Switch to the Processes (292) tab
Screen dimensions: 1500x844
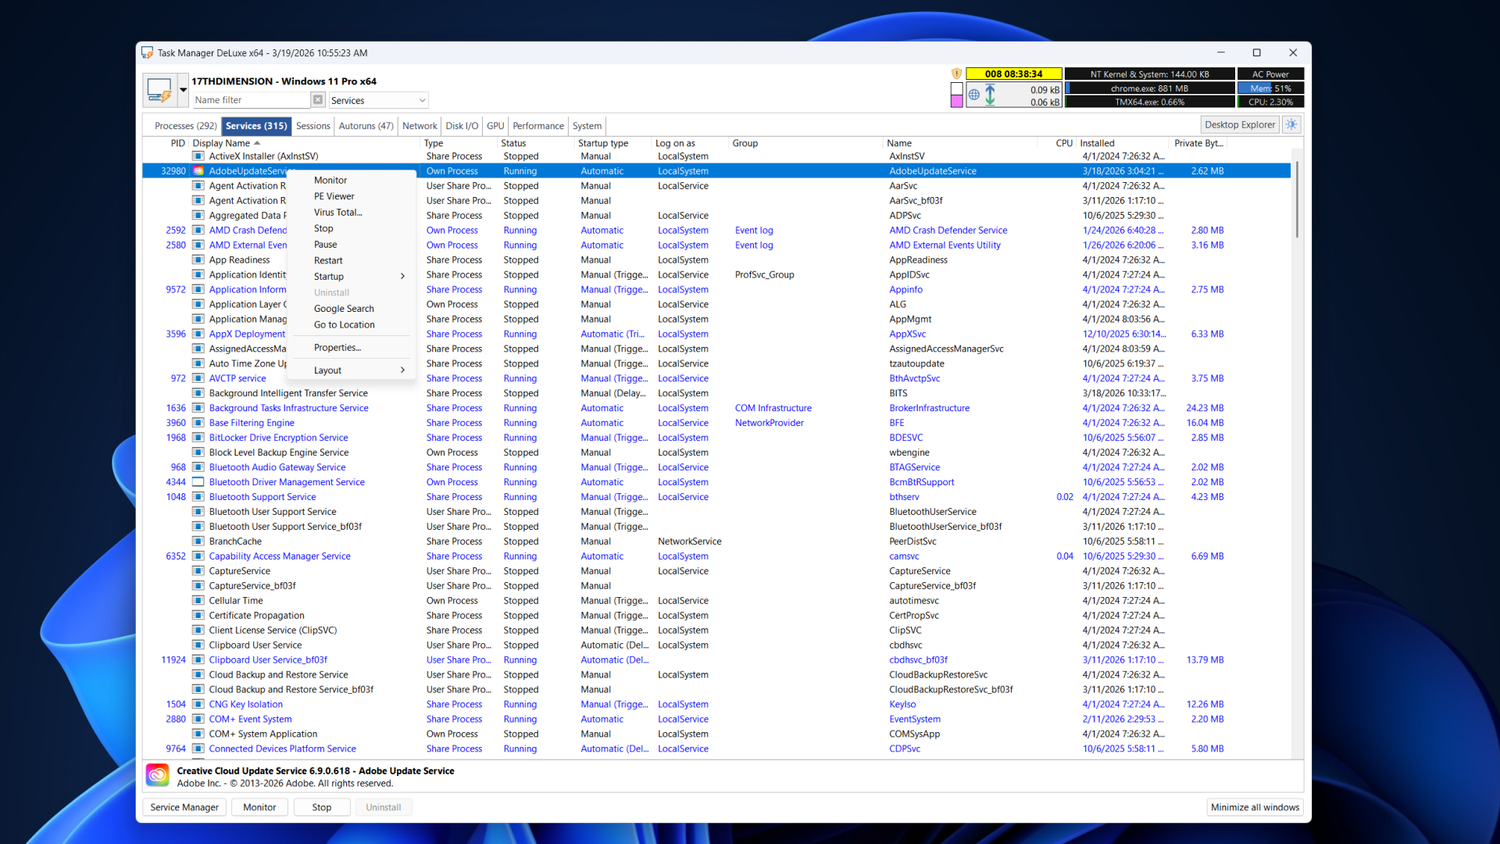[185, 126]
